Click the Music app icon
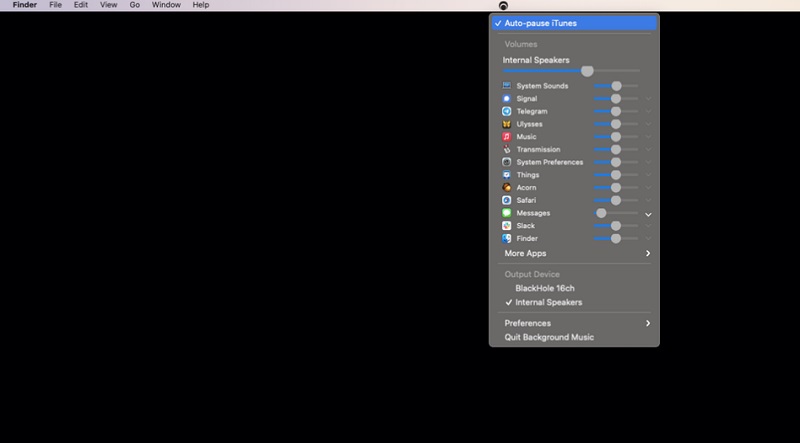Viewport: 800px width, 443px height. pos(507,137)
